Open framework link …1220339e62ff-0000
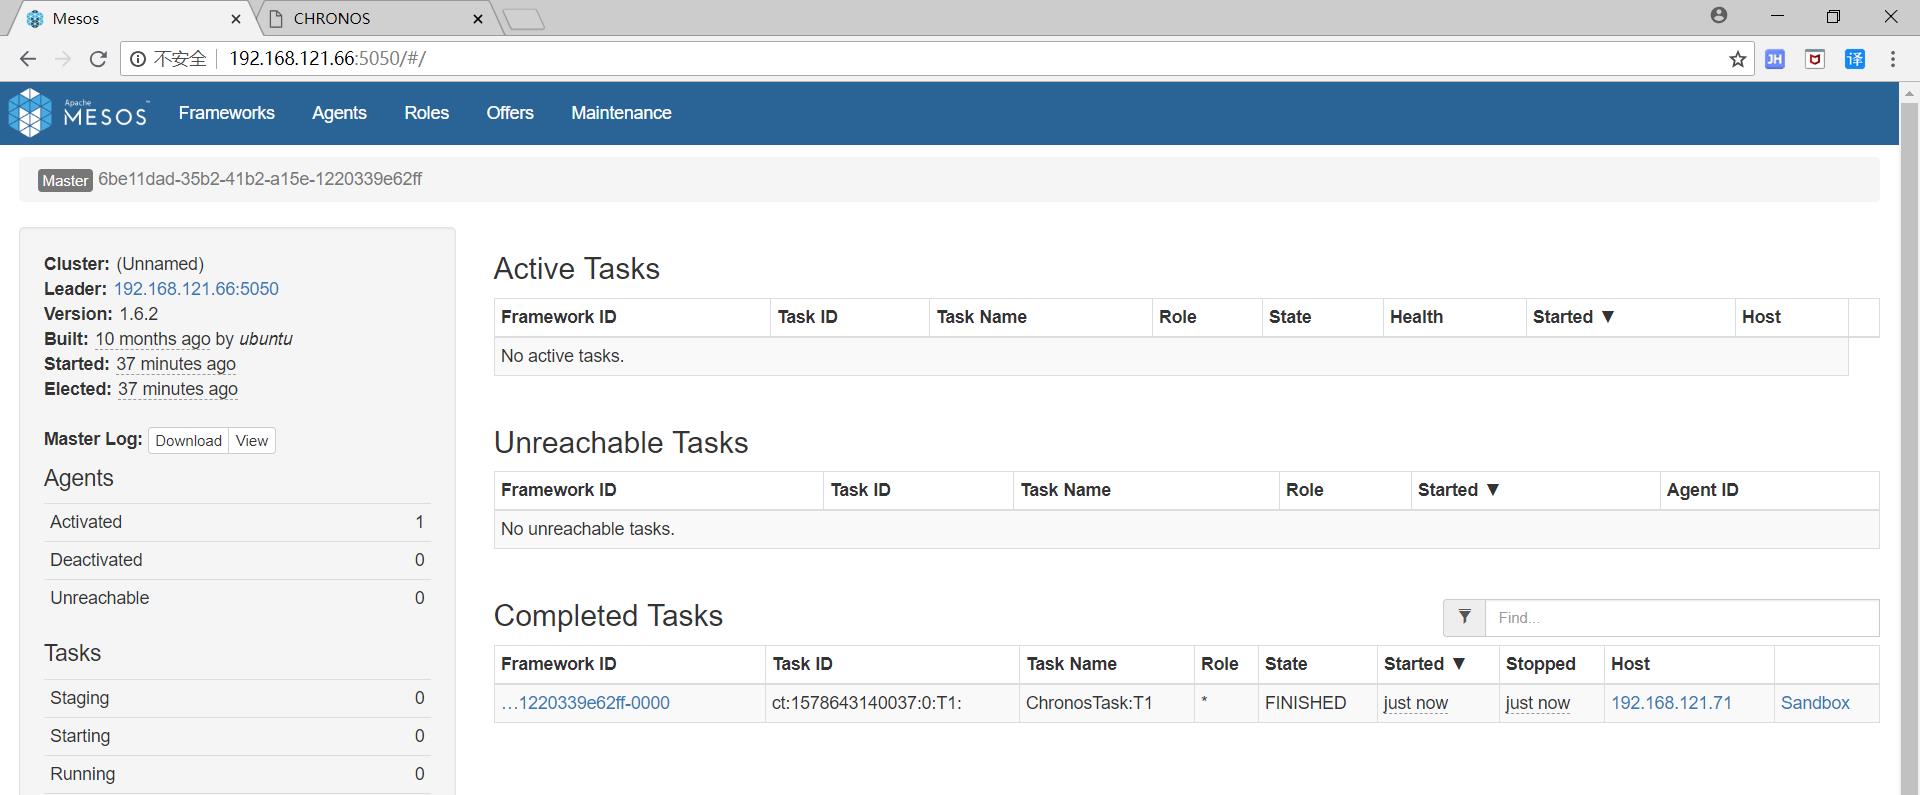1920x795 pixels. 585,703
